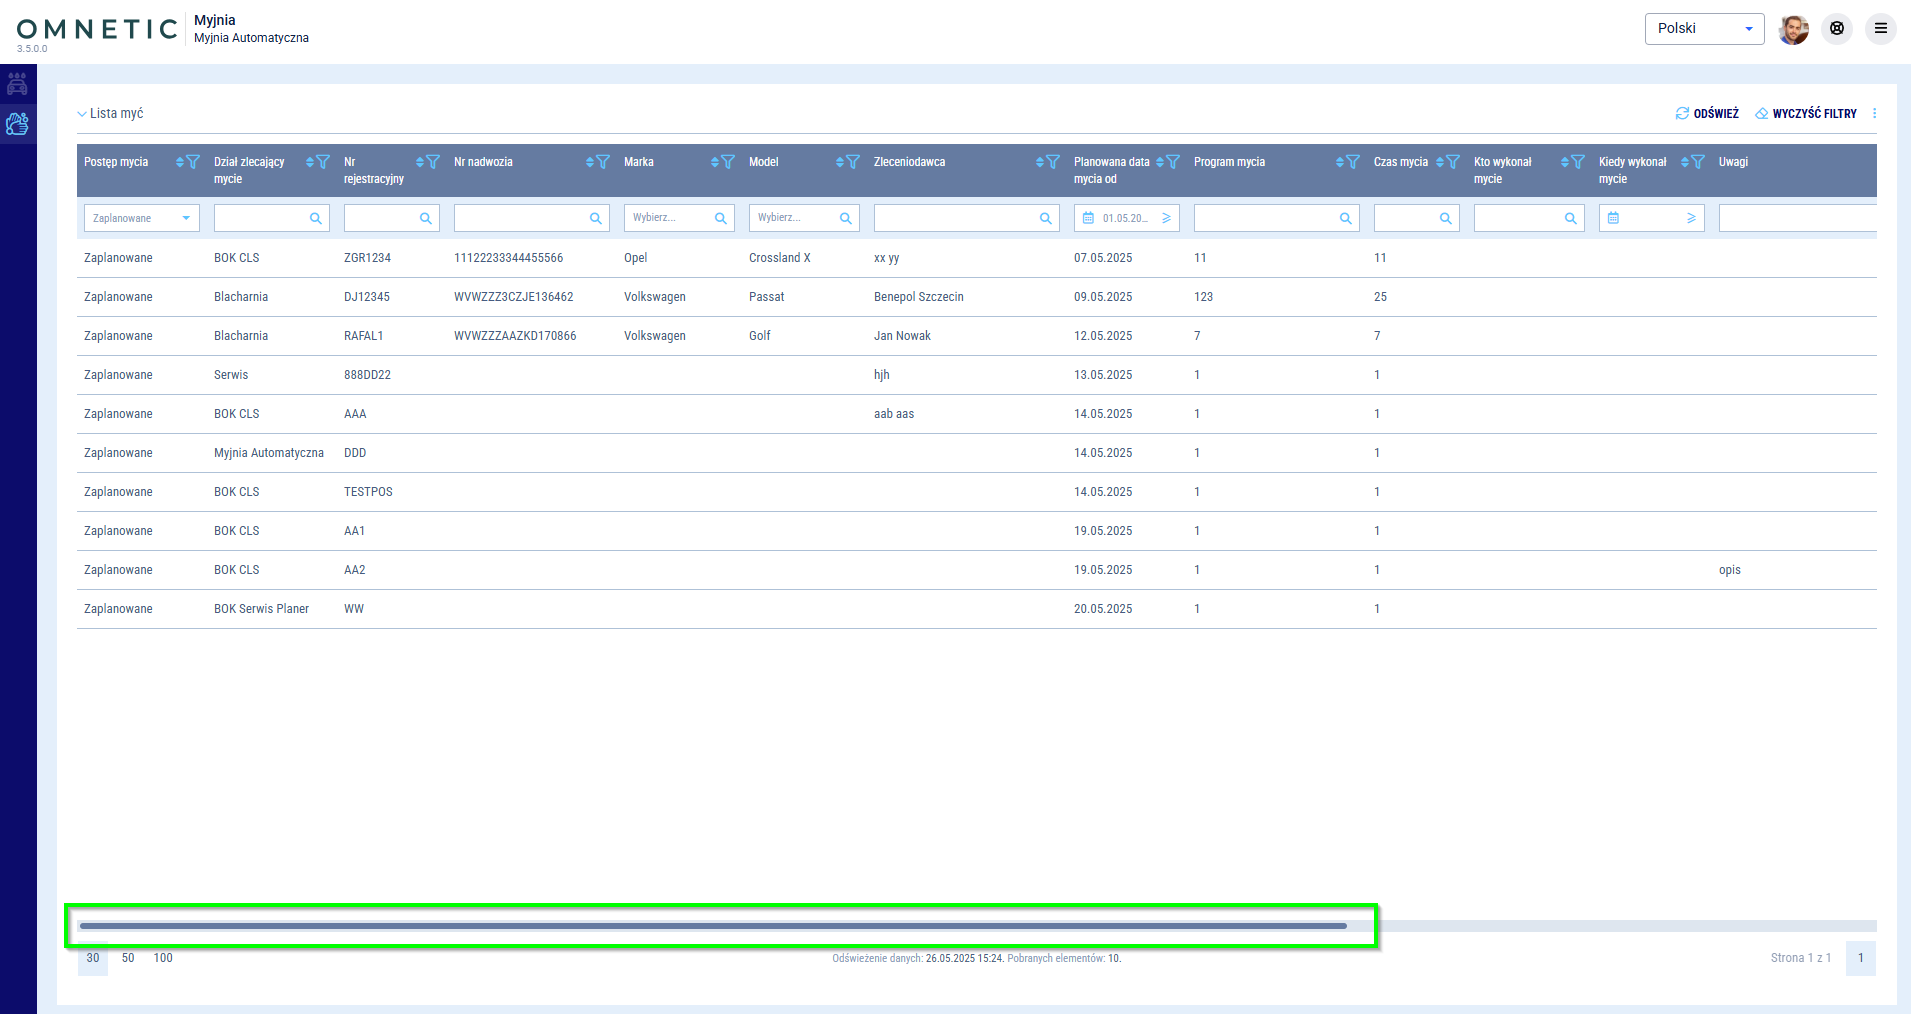The height and width of the screenshot is (1014, 1911).
Task: Open the Polski language dropdown
Action: 1704,29
